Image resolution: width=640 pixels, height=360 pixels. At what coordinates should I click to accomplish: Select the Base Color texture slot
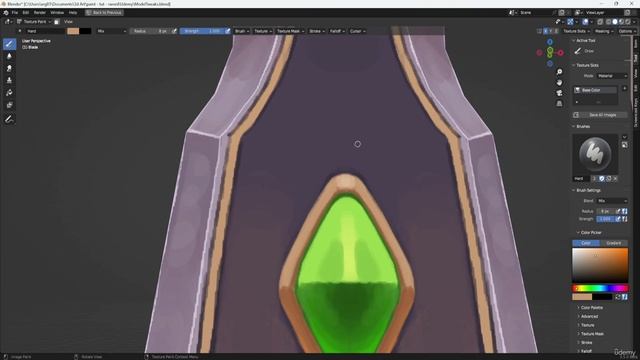[596, 90]
